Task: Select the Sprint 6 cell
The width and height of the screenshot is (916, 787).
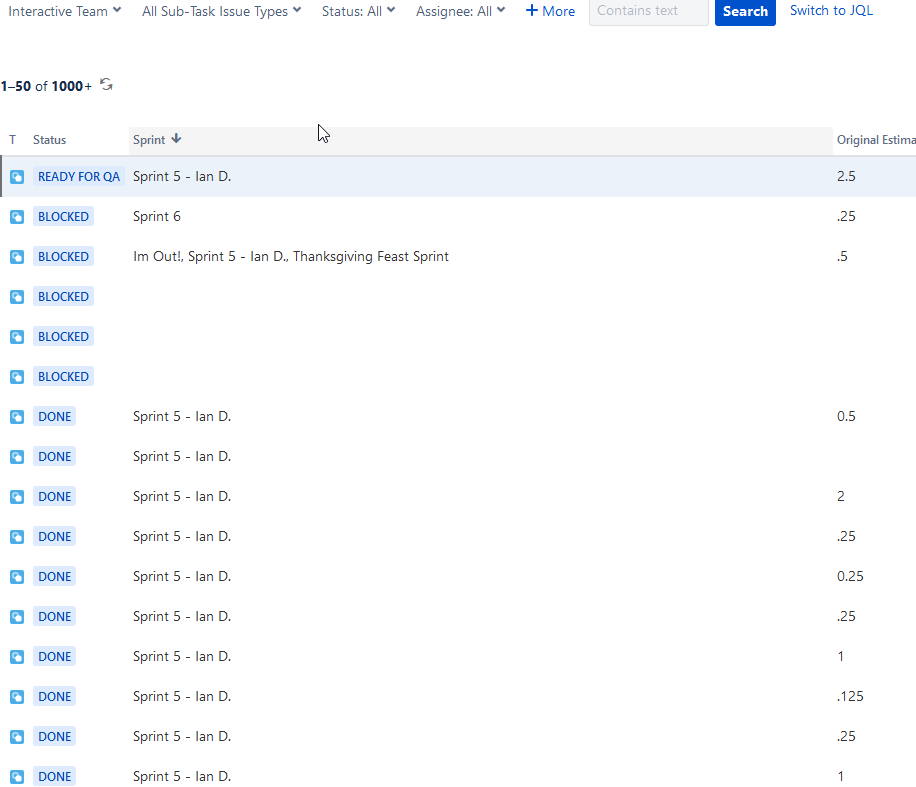Action: 157,216
